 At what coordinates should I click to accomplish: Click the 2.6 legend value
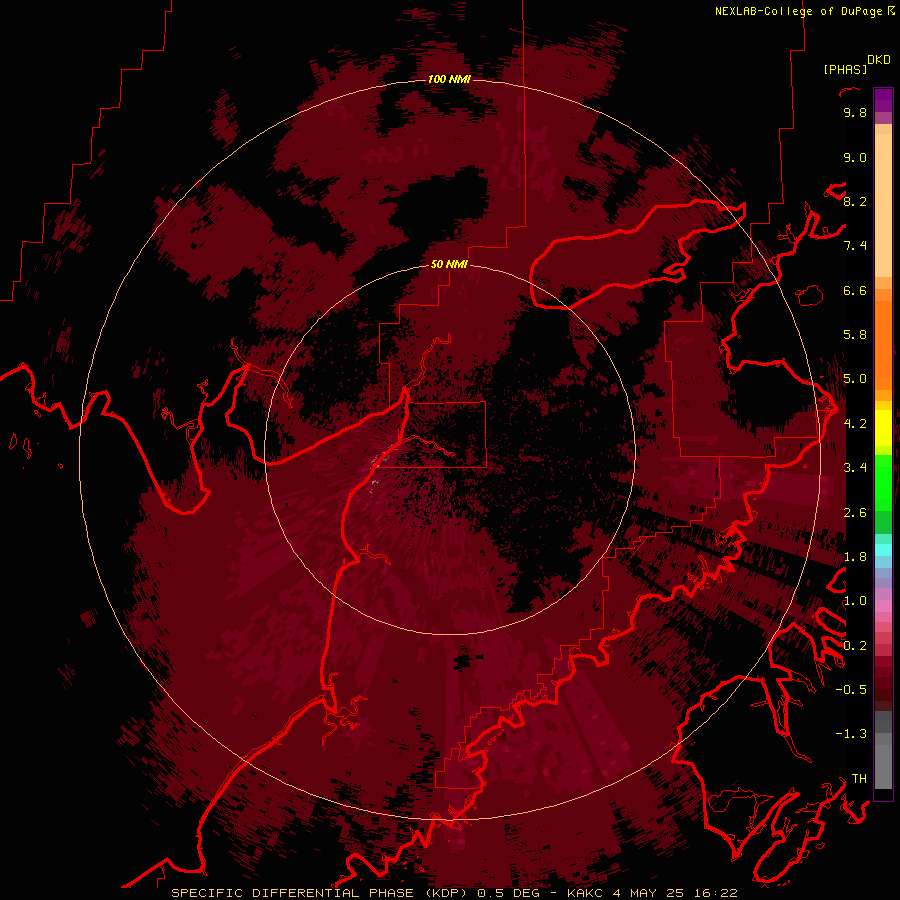855,513
